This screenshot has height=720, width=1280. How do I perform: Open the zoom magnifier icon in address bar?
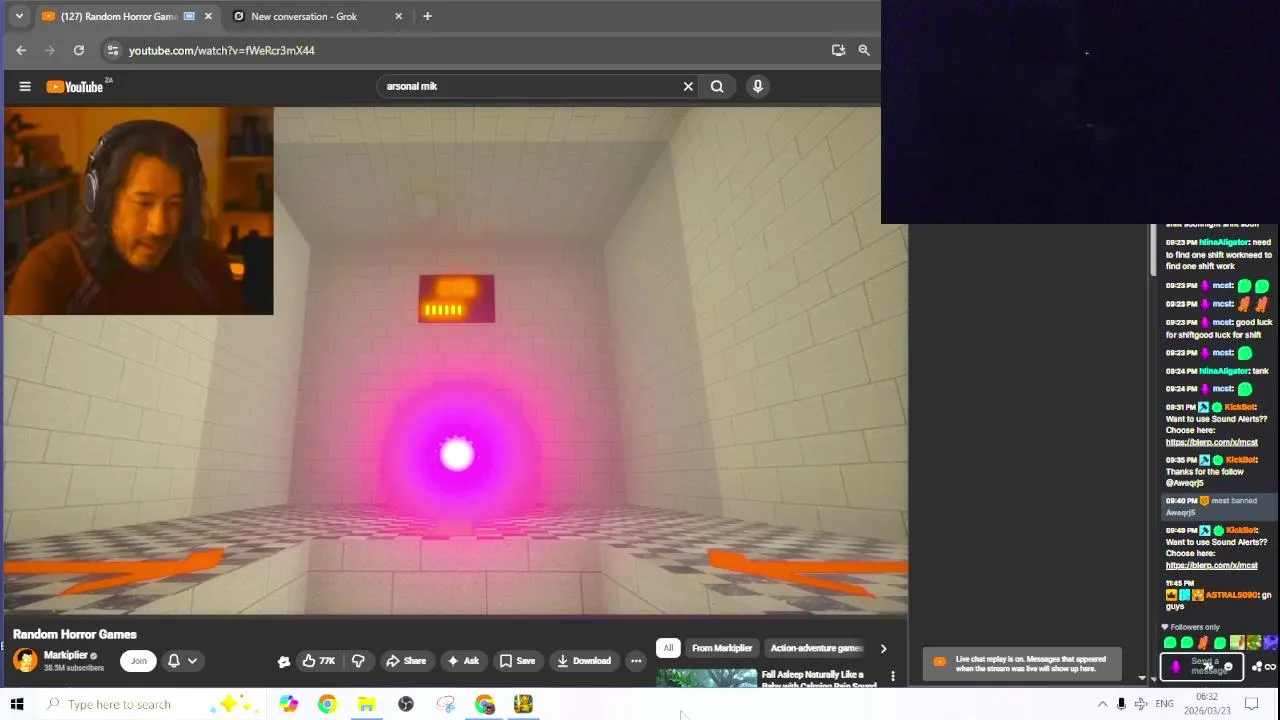click(x=864, y=50)
